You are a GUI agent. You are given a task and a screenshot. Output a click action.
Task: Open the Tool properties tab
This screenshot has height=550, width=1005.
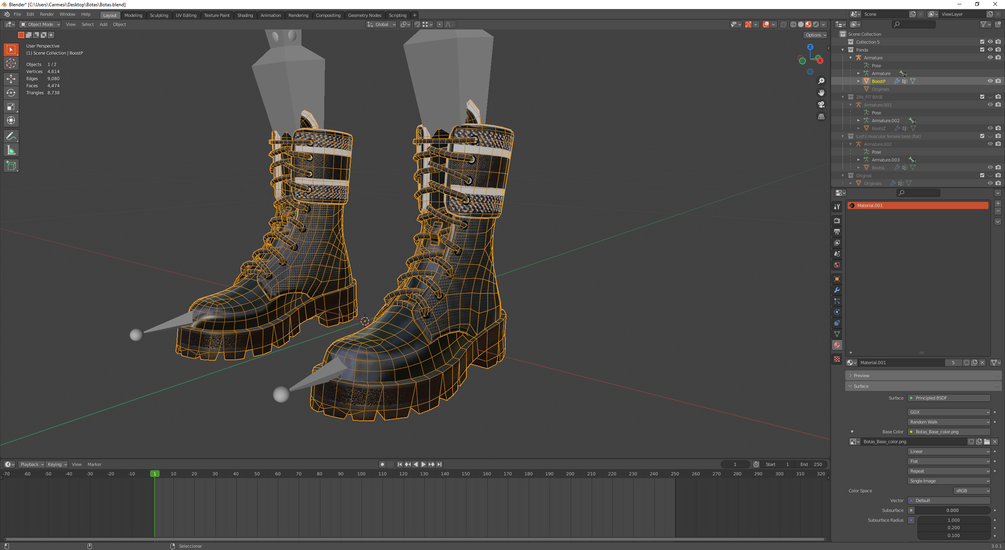click(836, 206)
